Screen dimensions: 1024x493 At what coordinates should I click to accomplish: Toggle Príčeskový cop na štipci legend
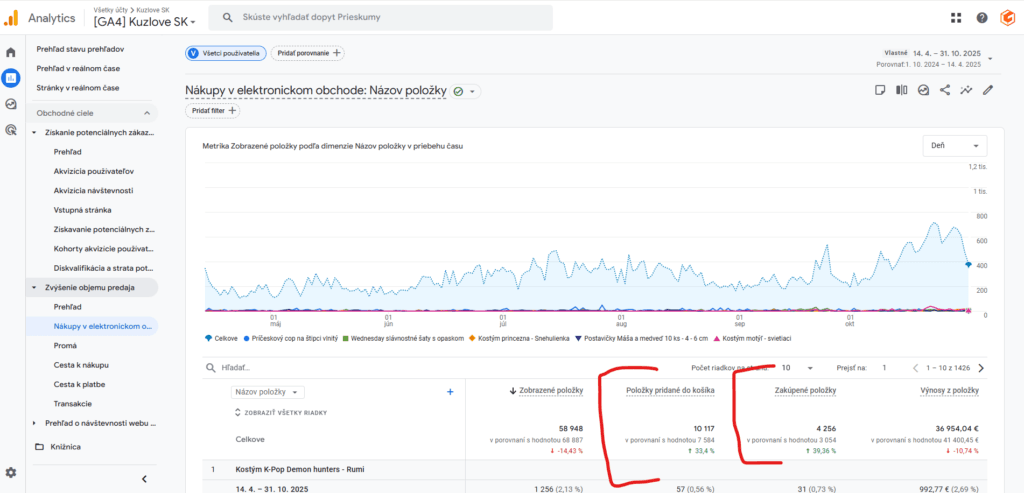[292, 338]
